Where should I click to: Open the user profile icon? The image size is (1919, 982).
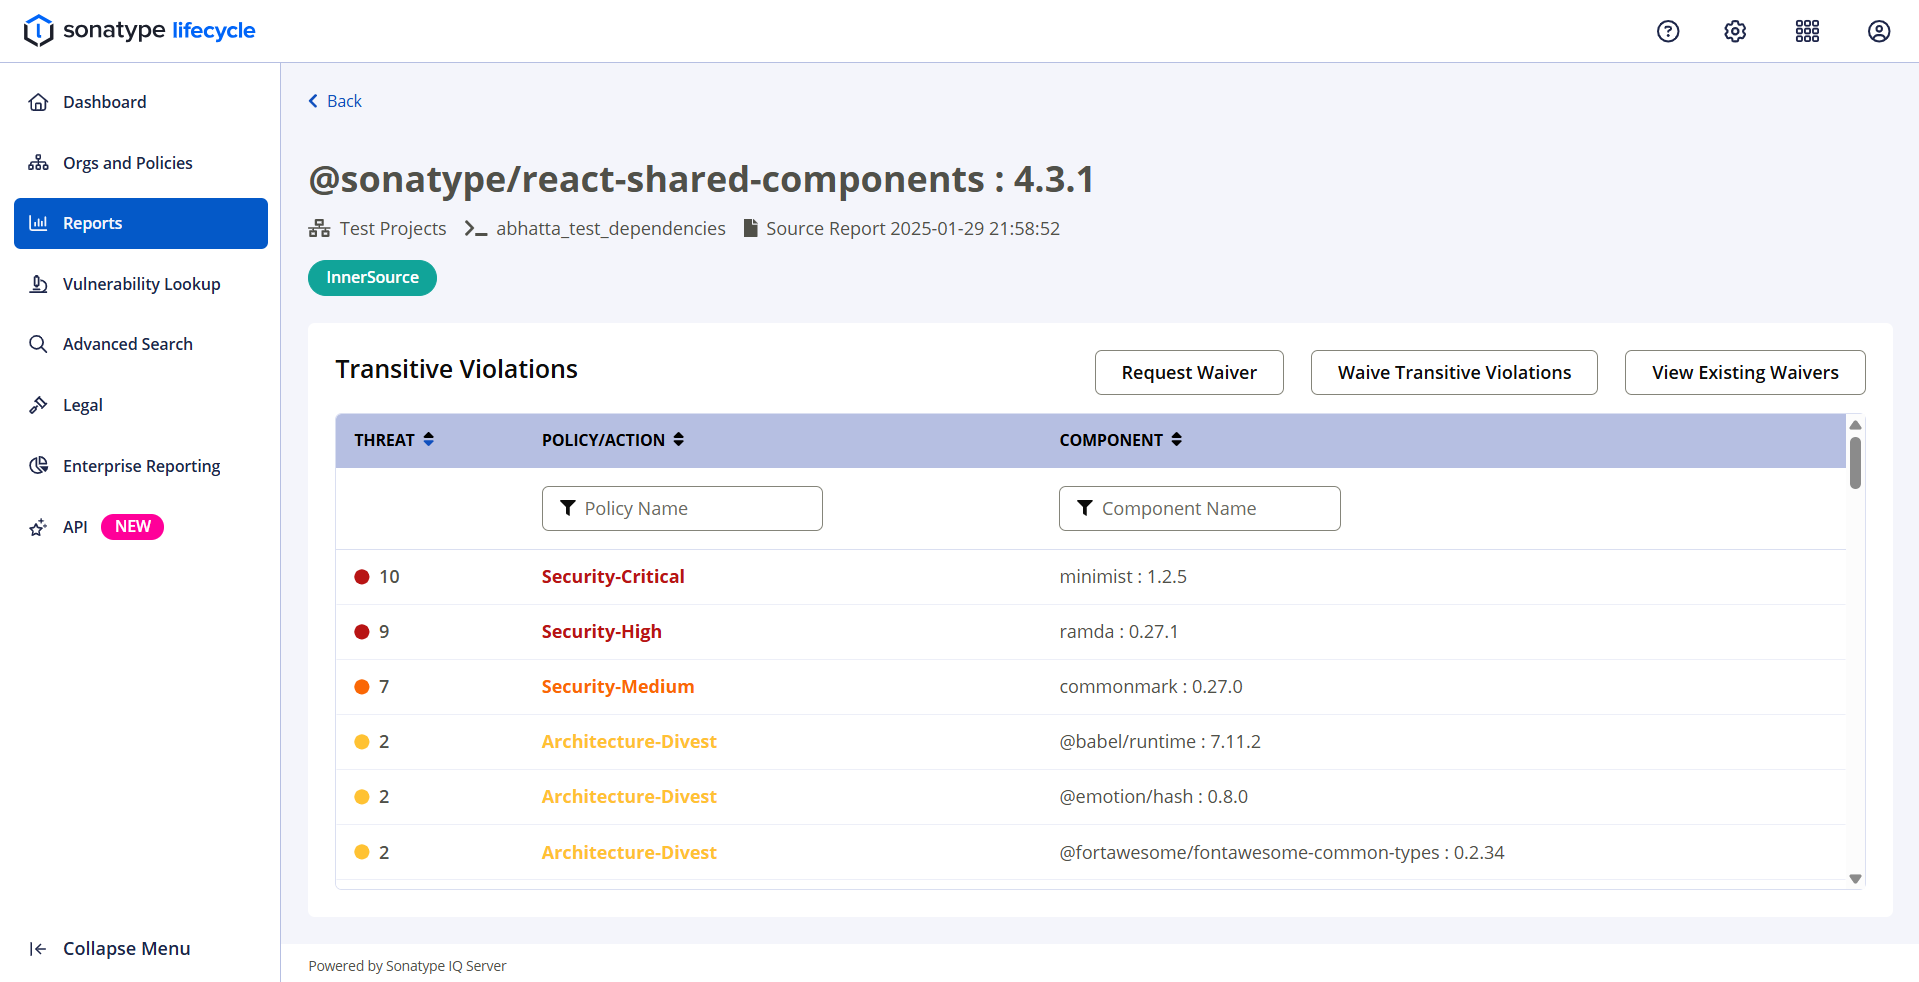[1879, 31]
